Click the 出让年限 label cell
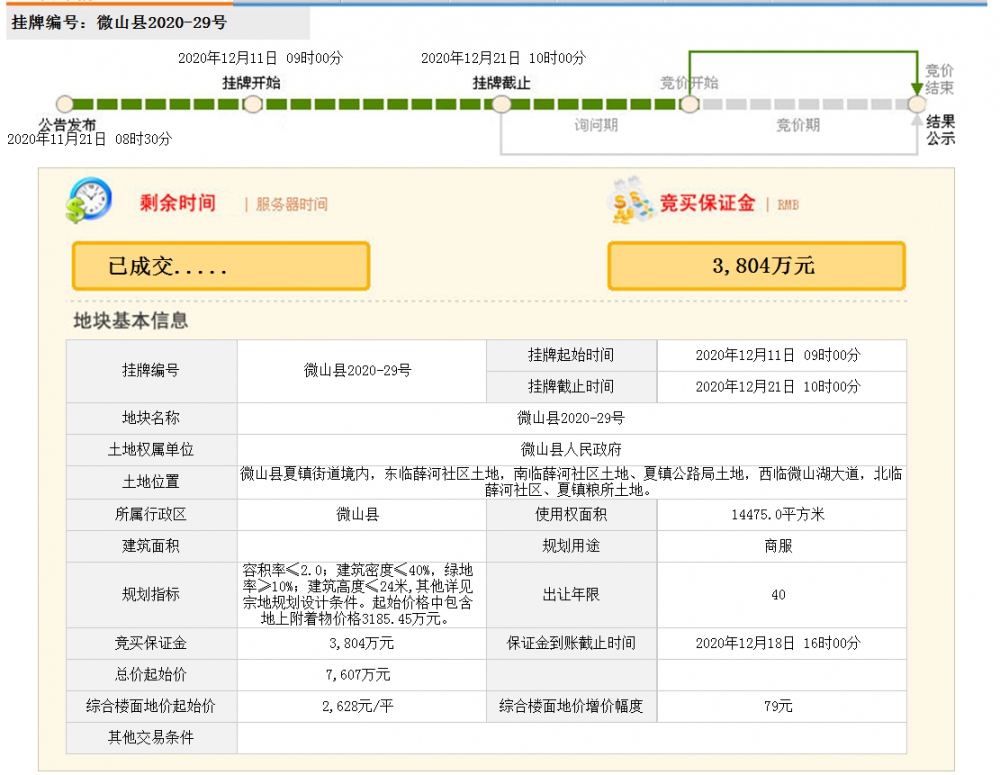 click(571, 594)
